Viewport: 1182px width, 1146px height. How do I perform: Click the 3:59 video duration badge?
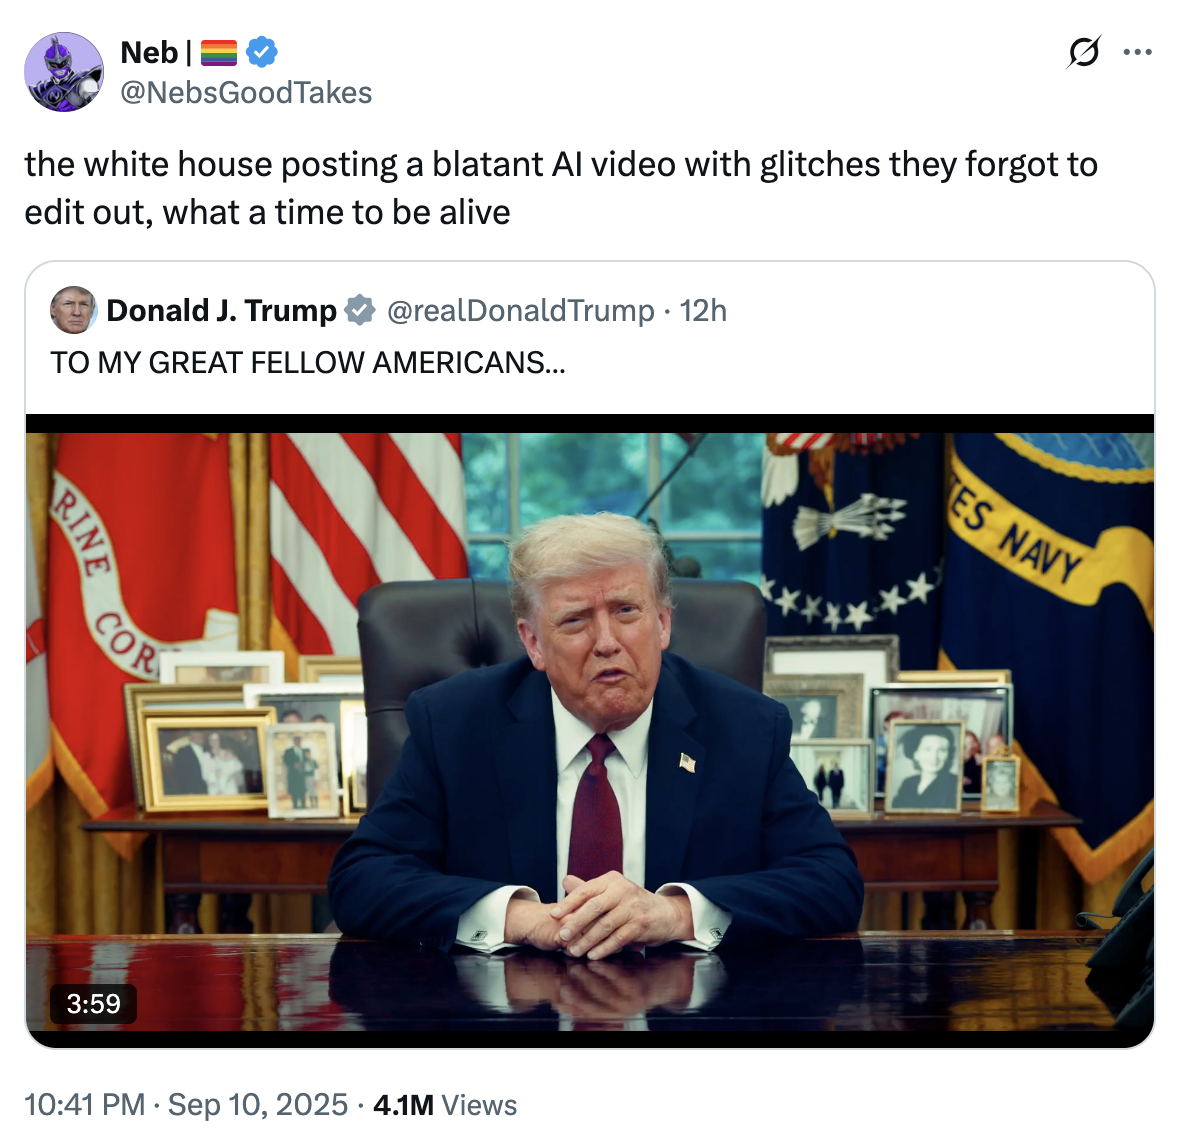(x=93, y=1004)
